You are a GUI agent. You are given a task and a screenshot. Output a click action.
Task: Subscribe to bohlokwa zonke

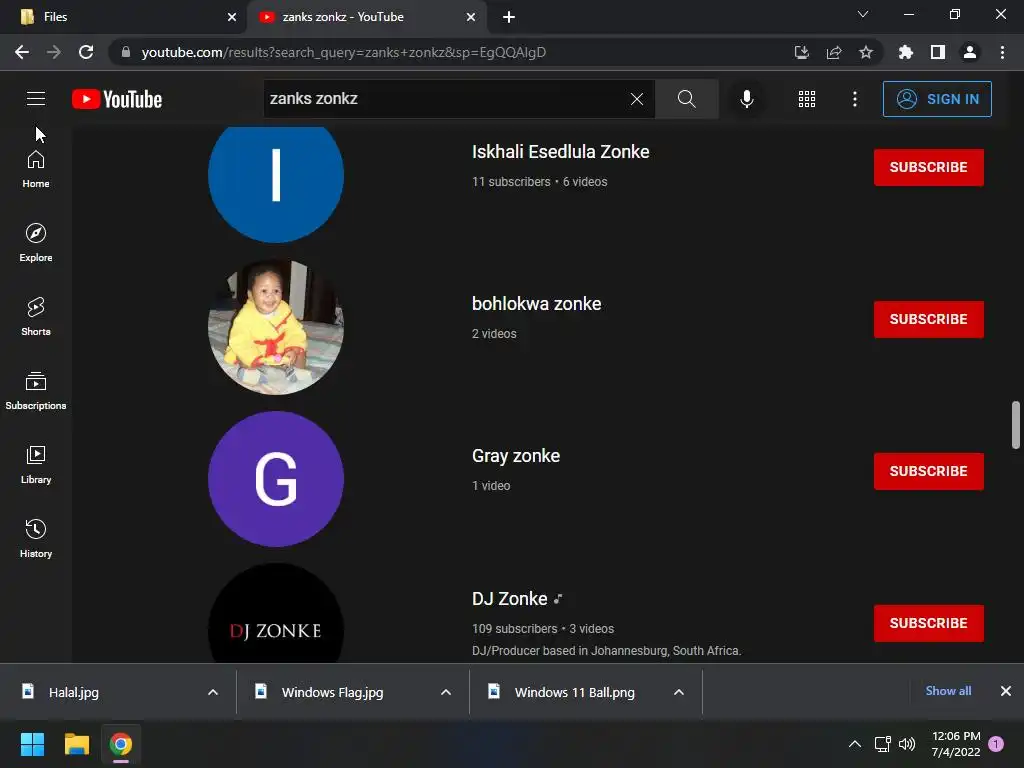pos(929,319)
